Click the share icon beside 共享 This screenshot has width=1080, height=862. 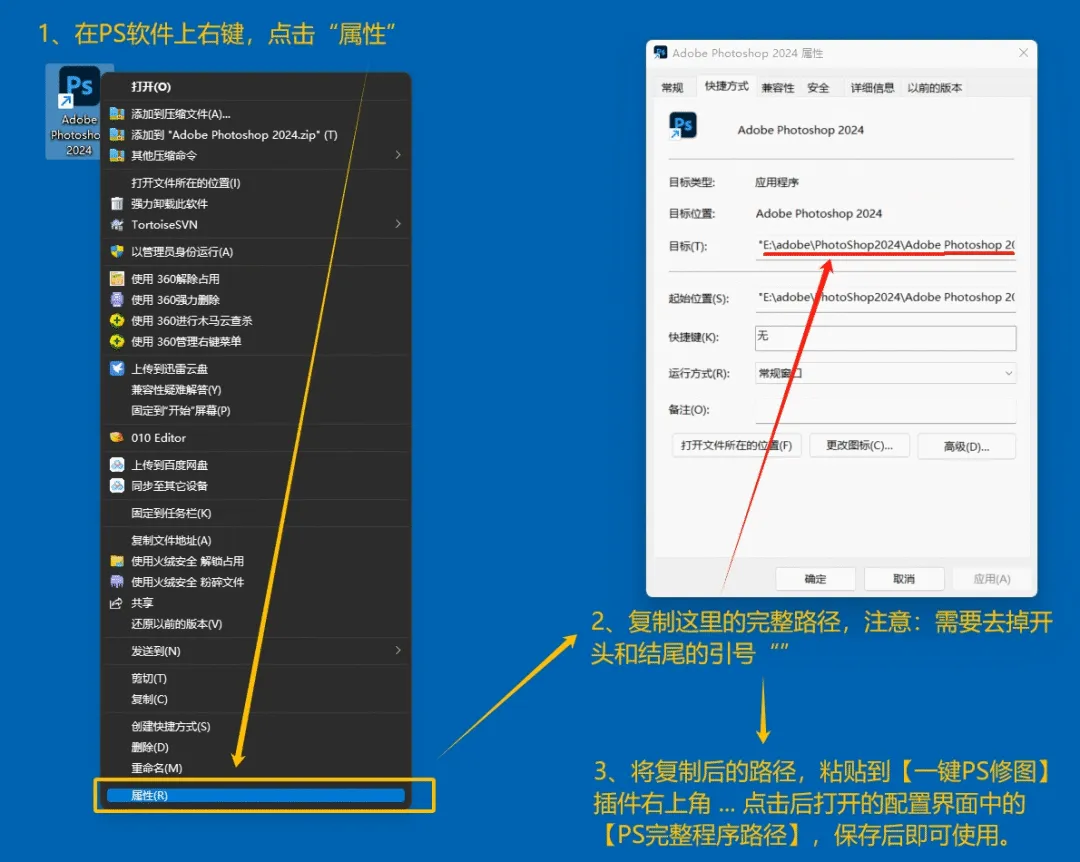(x=116, y=603)
